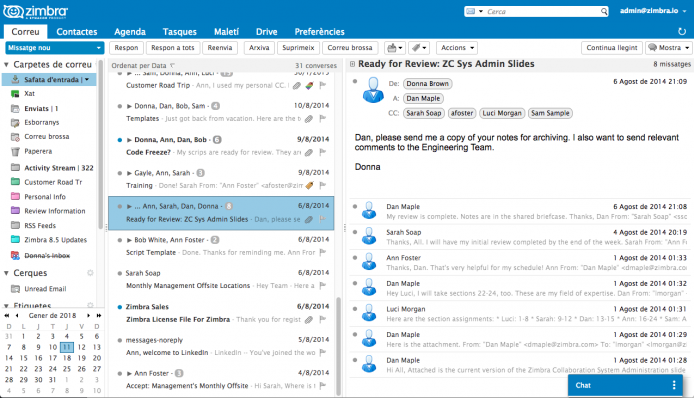Toggle read dot on Sarah Soap reply
The width and height of the screenshot is (694, 398).
coord(355,232)
